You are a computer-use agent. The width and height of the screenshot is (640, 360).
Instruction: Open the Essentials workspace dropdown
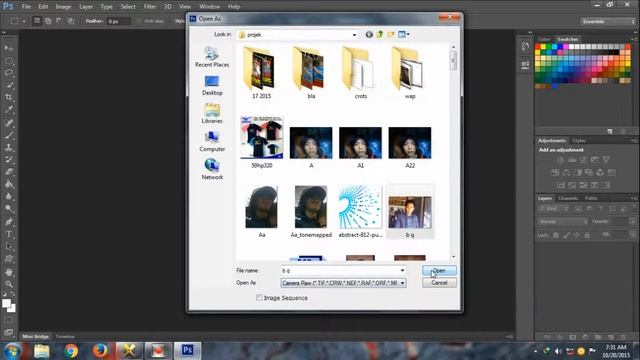608,21
